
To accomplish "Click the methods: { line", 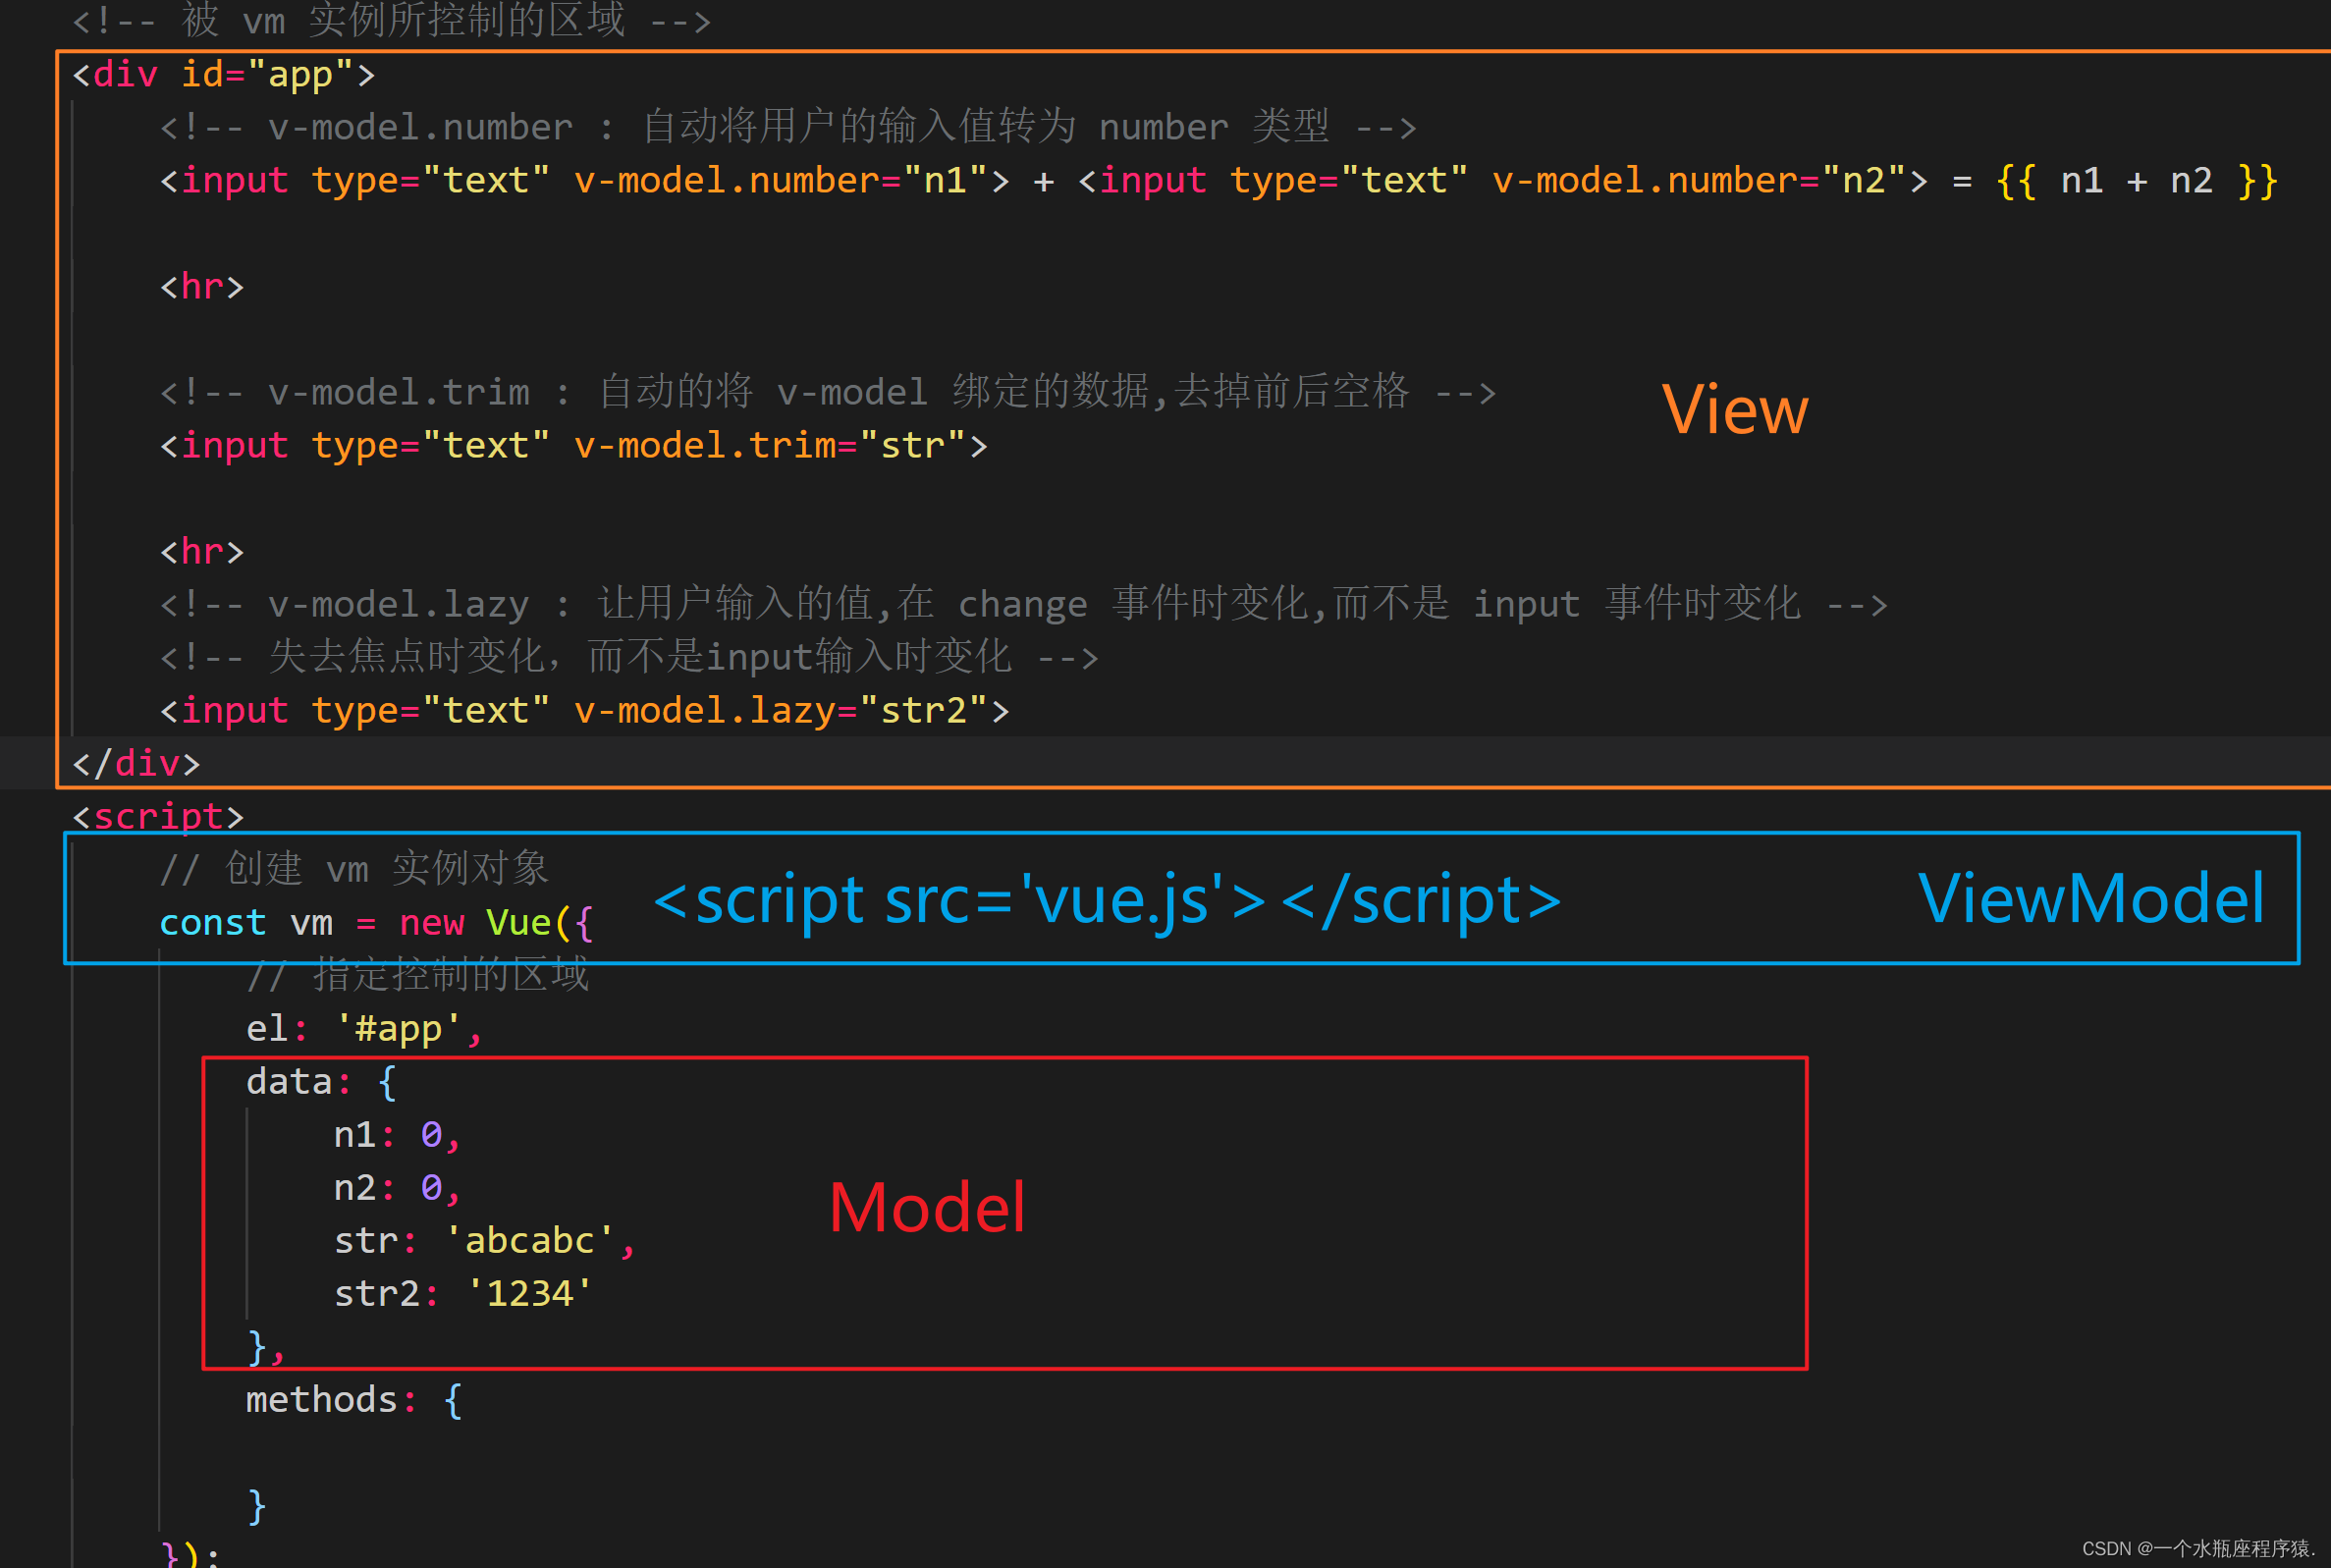I will tap(354, 1400).
